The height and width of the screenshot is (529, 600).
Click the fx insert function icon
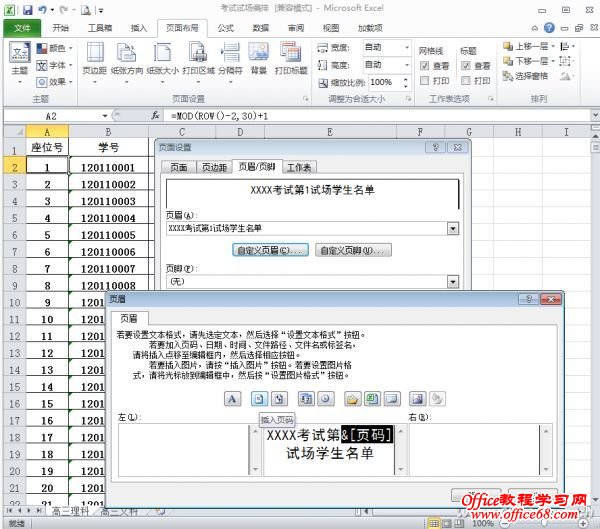155,116
